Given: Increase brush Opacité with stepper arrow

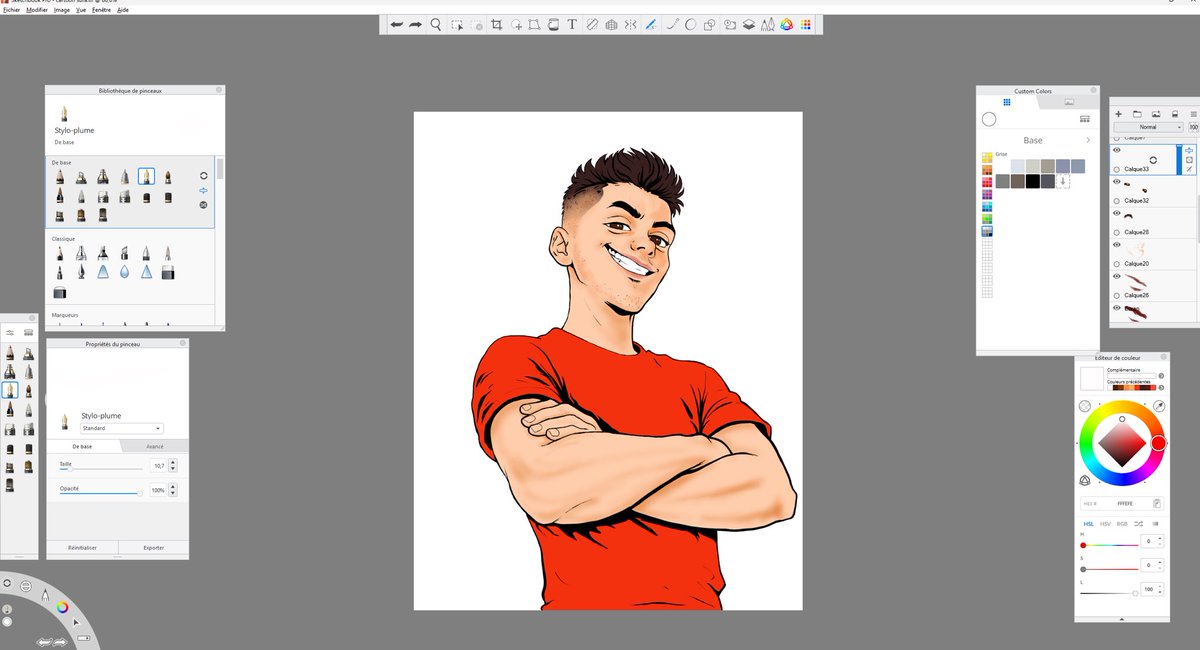Looking at the screenshot, I should [173, 487].
